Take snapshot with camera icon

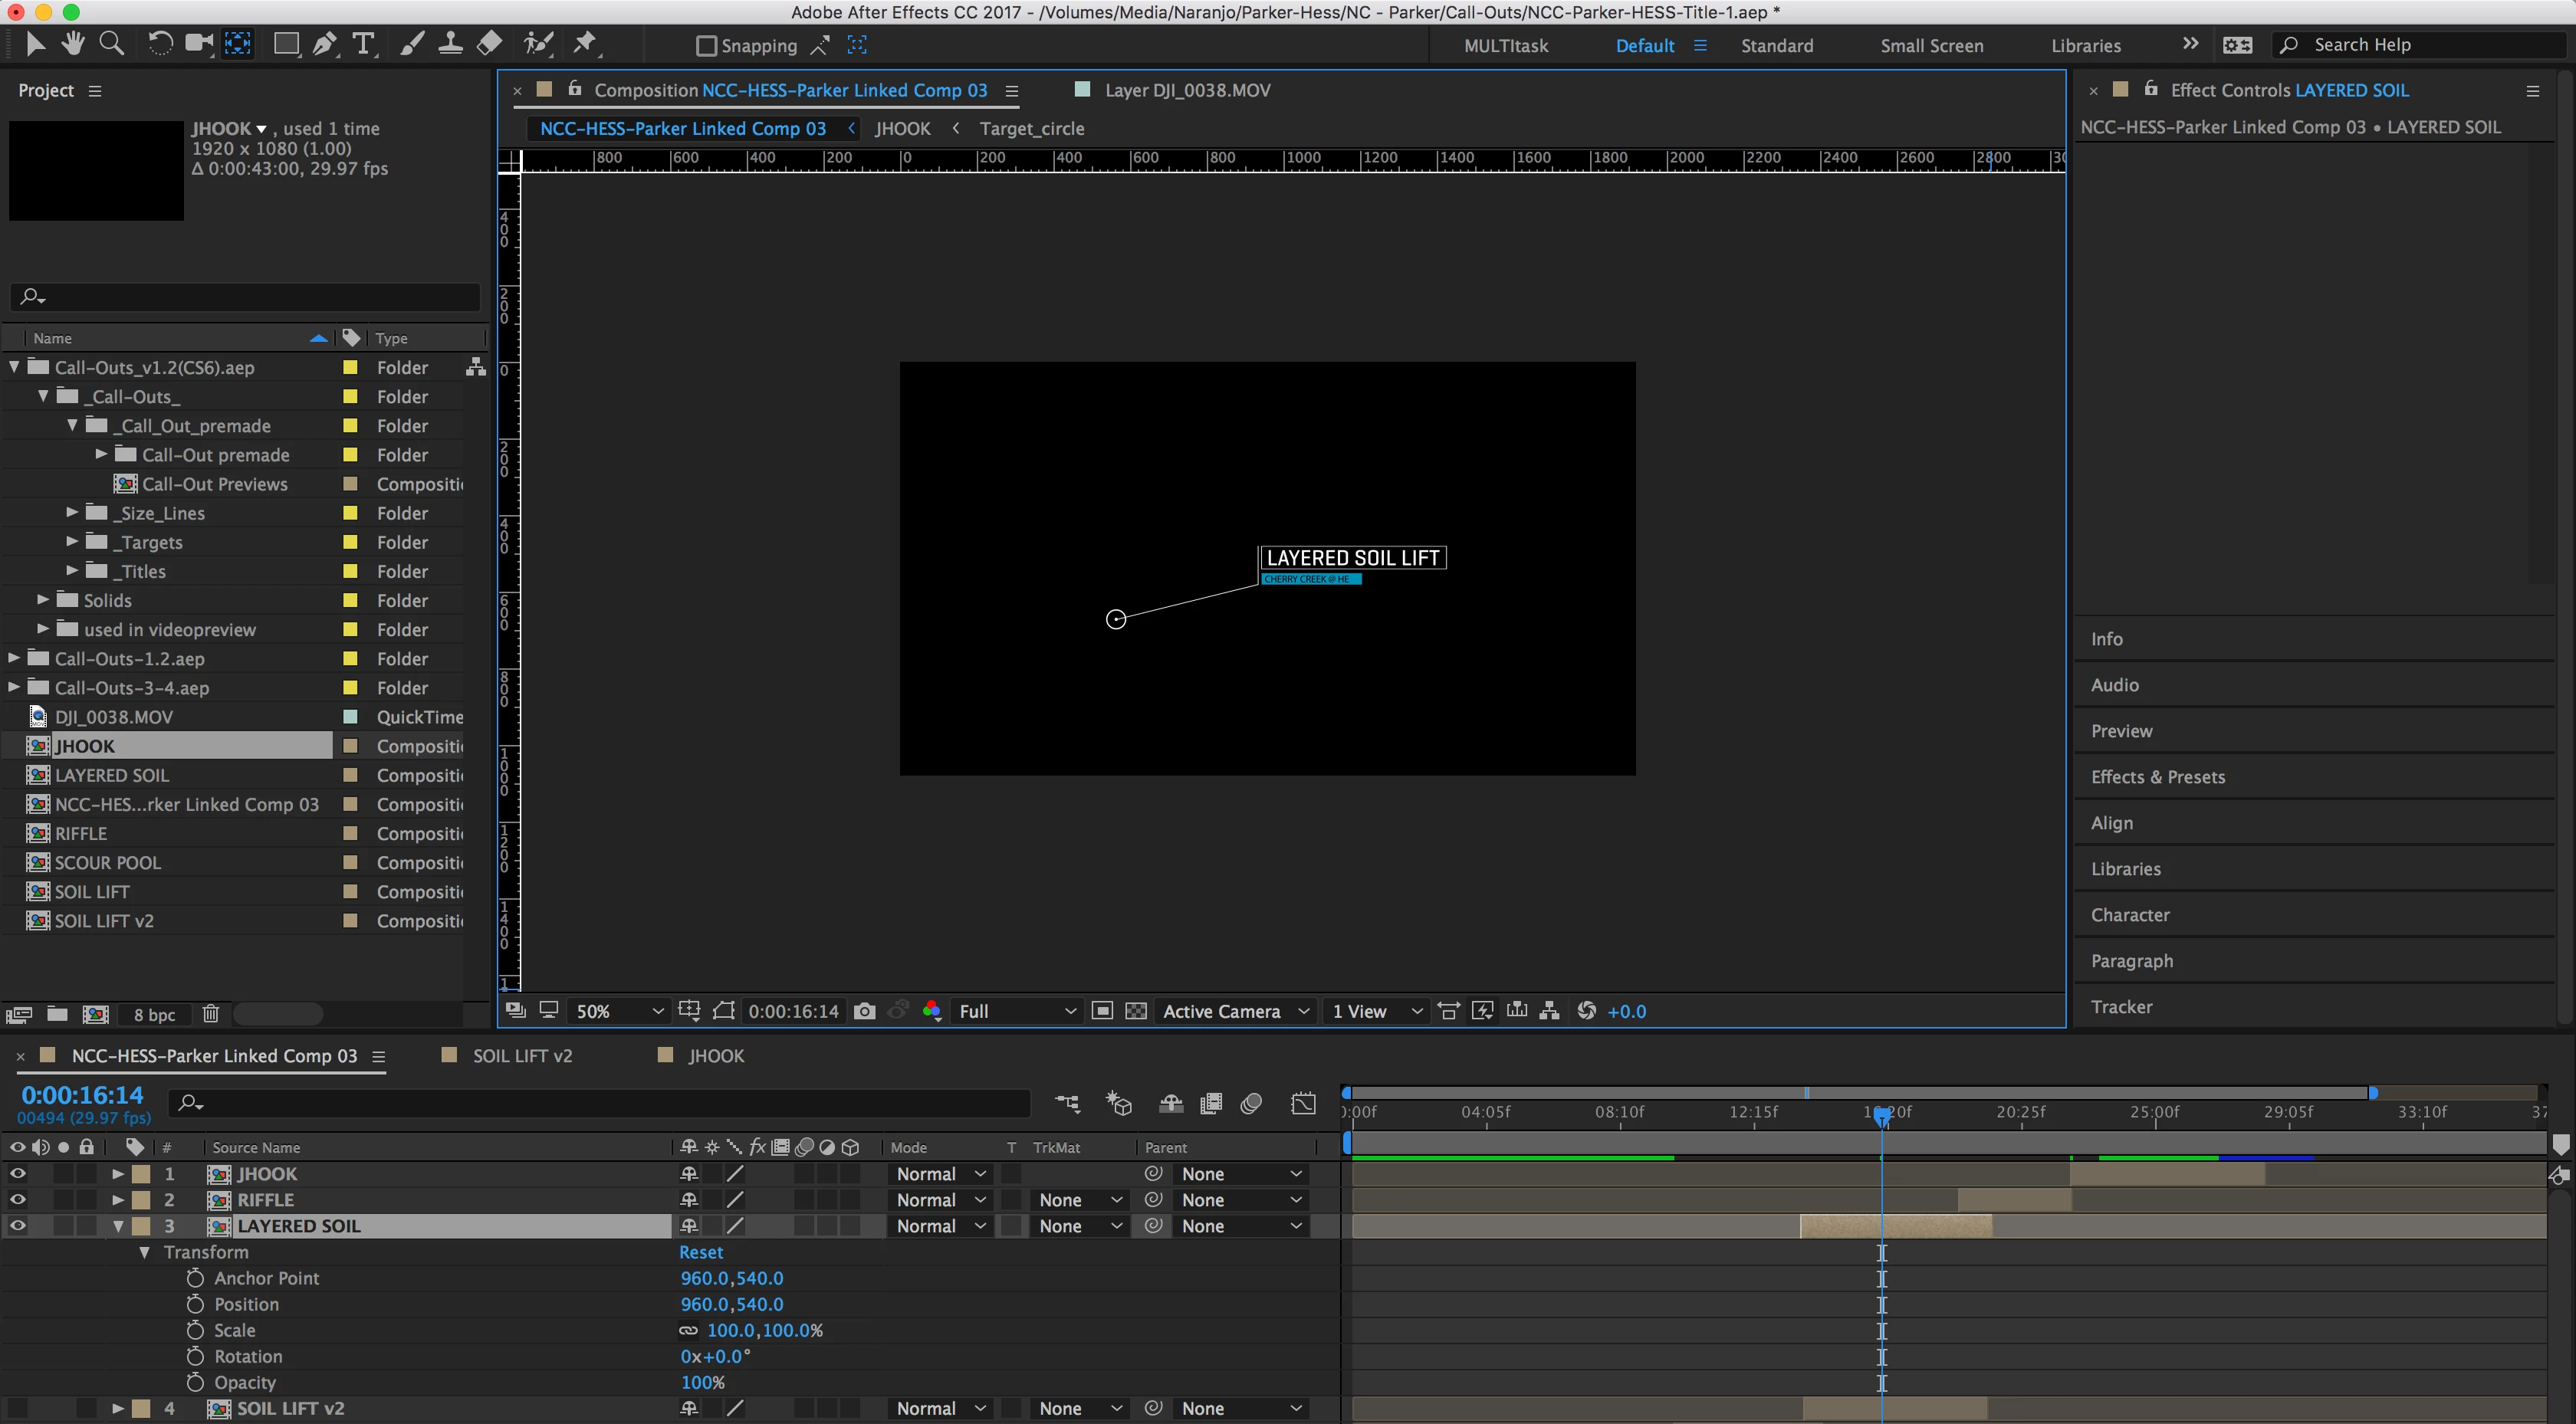click(865, 1011)
